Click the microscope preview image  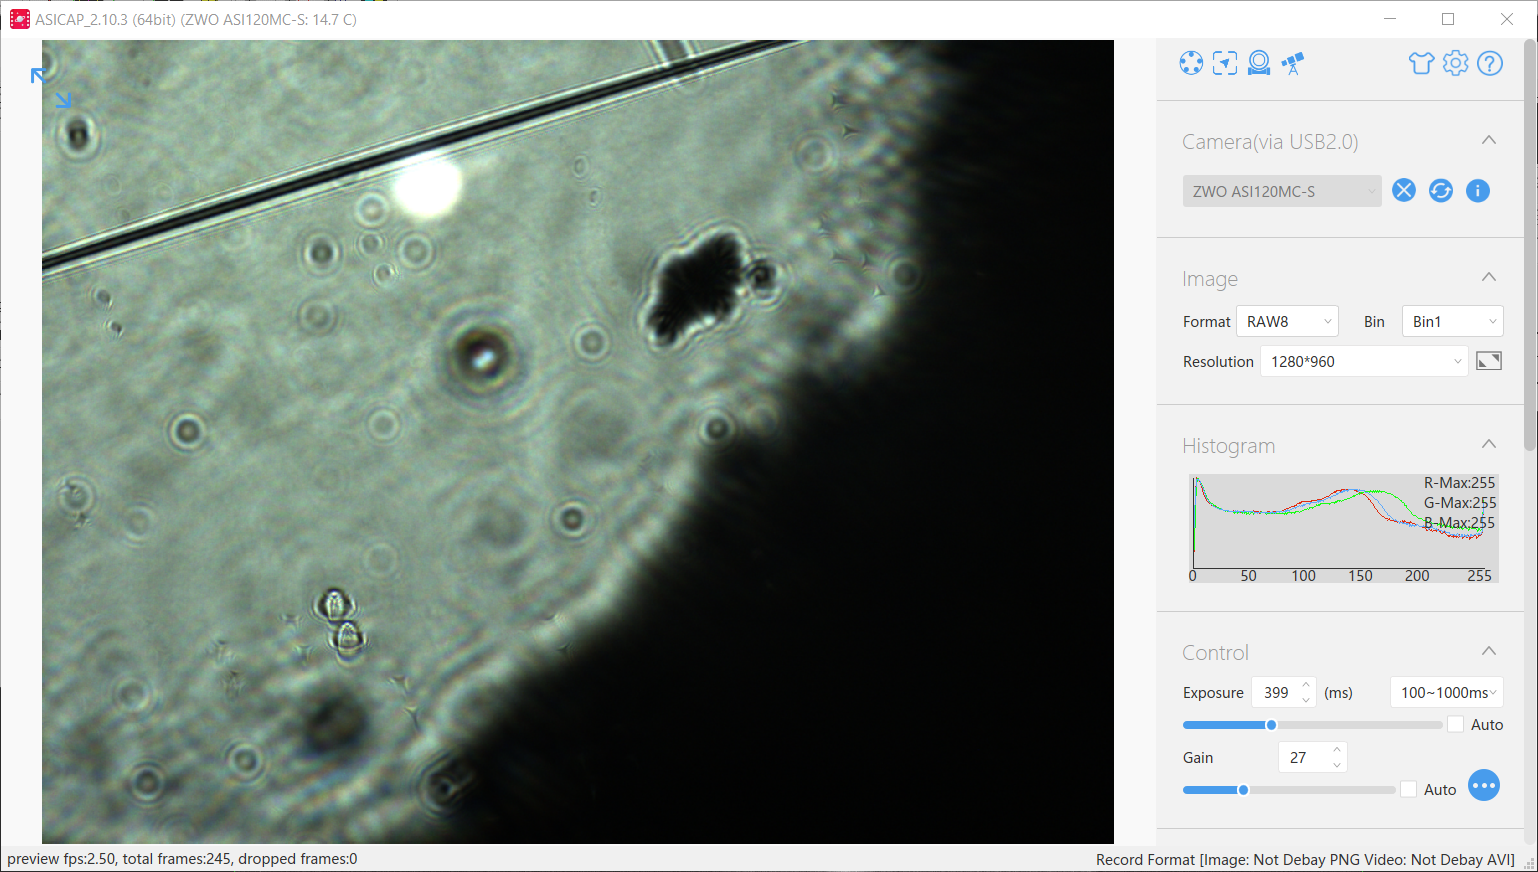[x=578, y=442]
